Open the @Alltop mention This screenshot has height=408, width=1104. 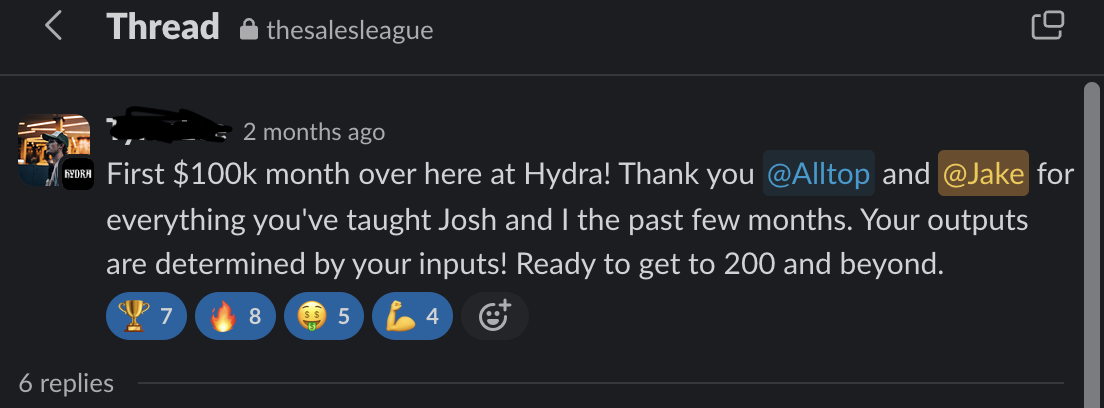(819, 175)
